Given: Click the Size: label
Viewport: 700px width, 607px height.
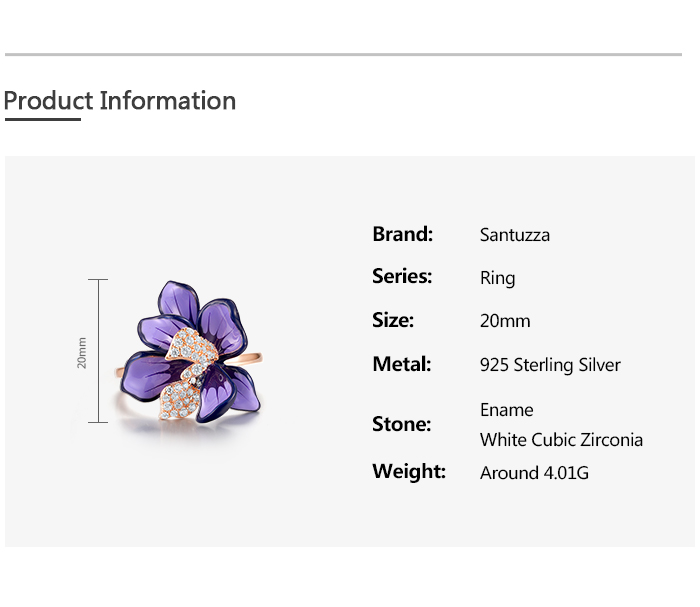Looking at the screenshot, I should [393, 320].
